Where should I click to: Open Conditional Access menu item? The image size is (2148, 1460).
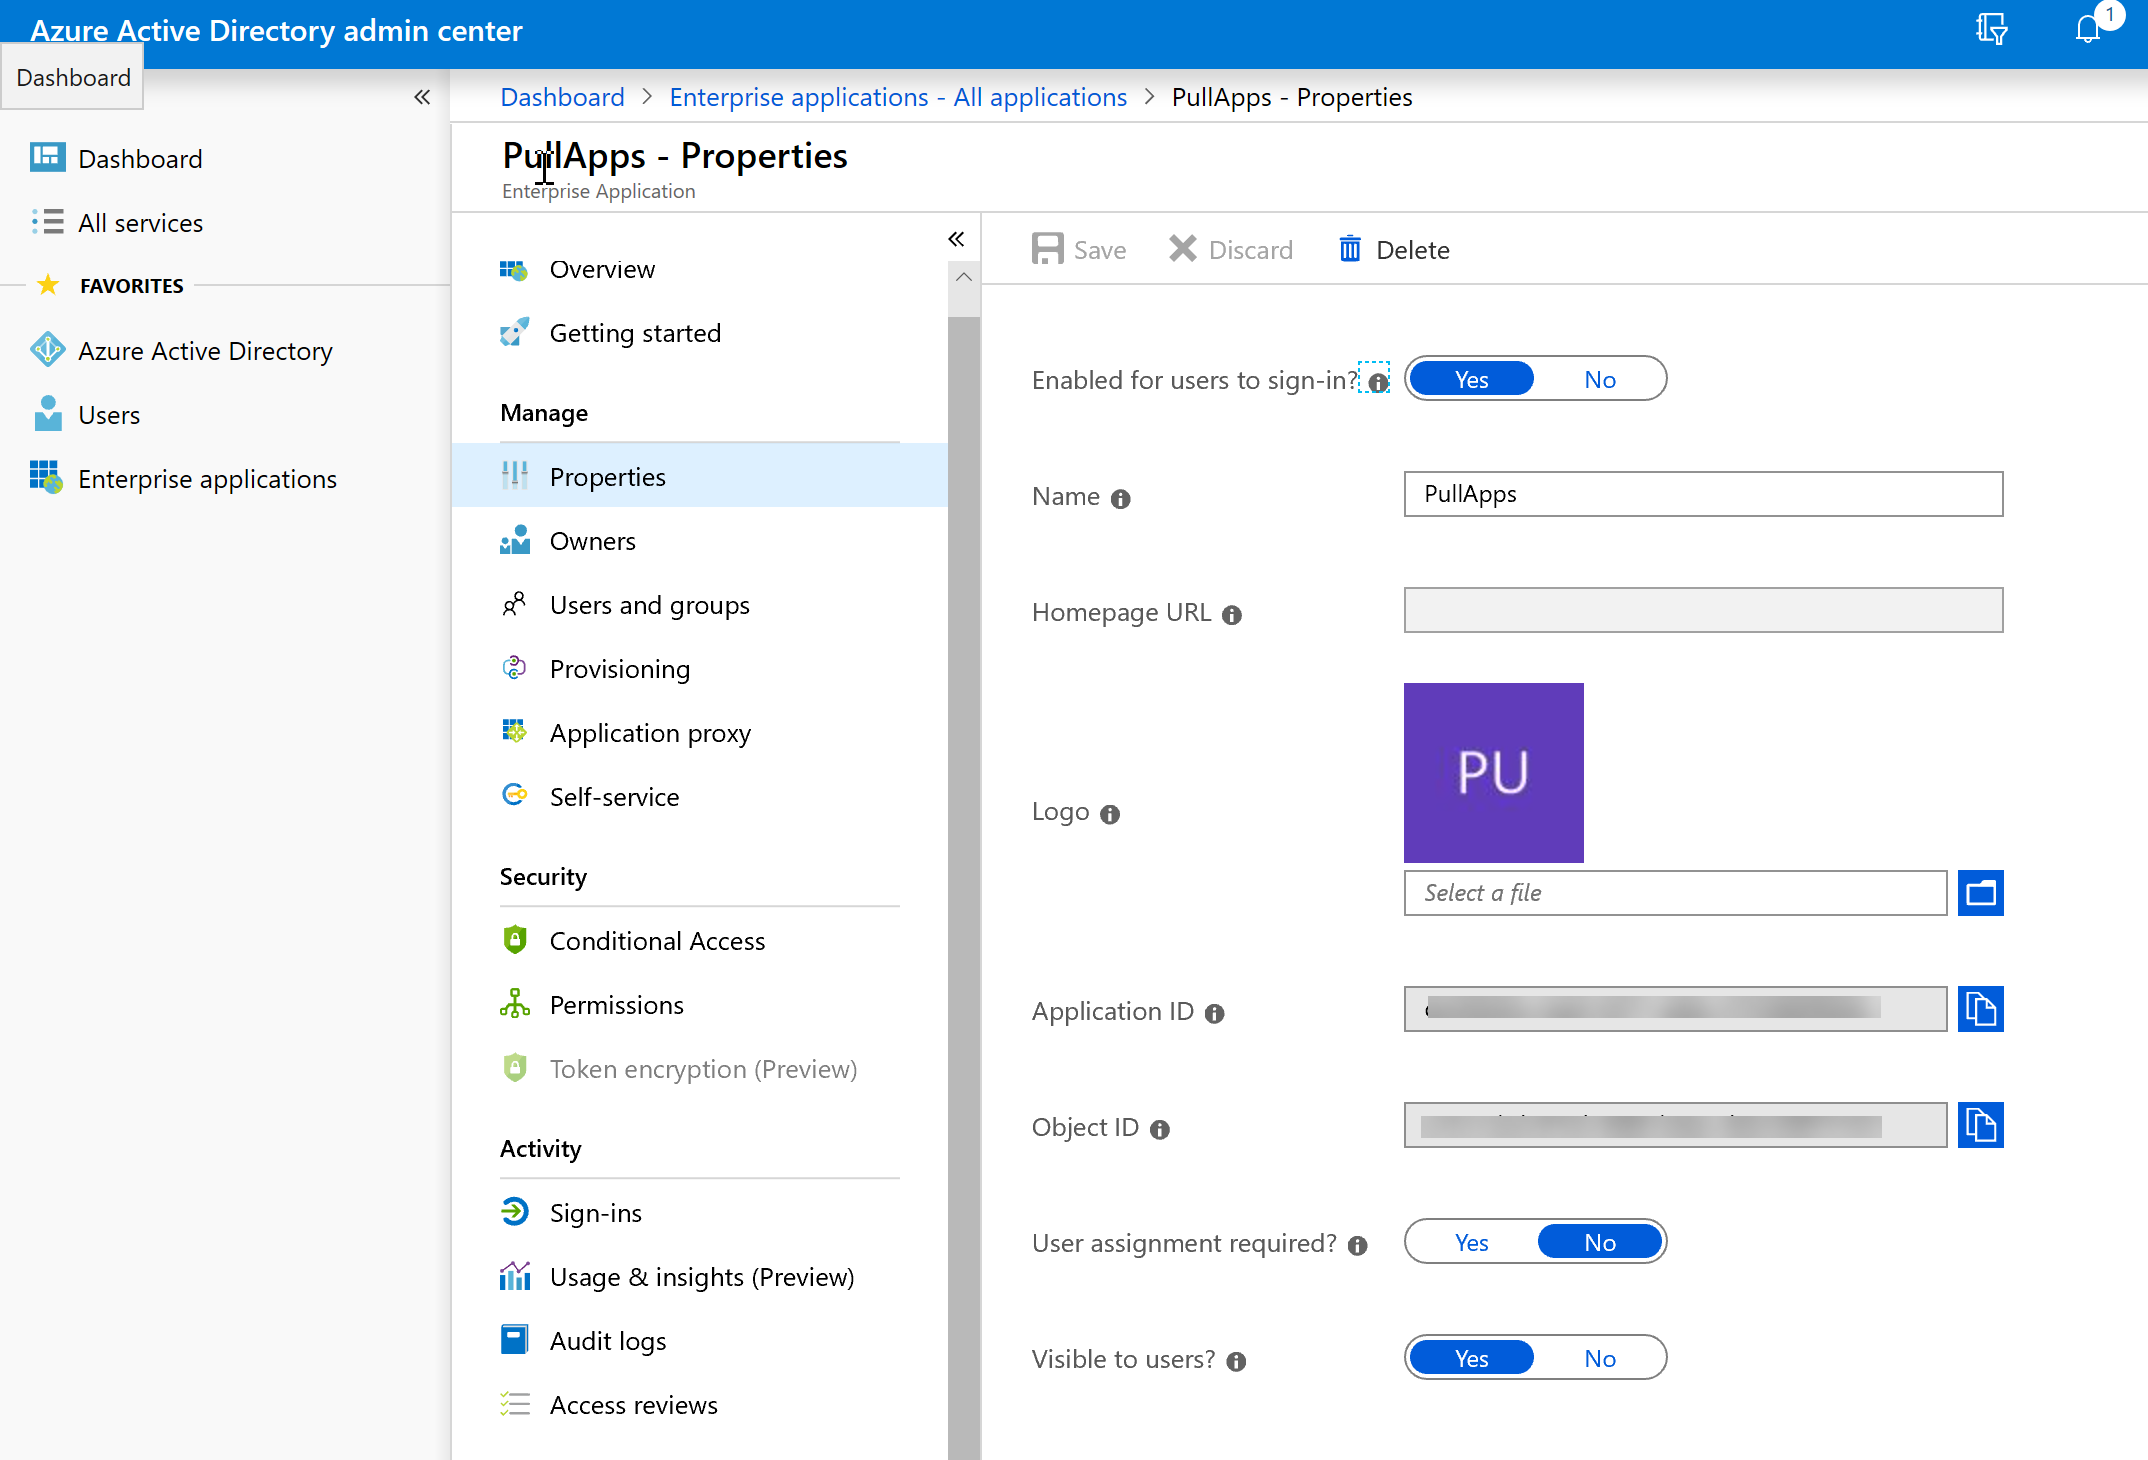(699, 940)
